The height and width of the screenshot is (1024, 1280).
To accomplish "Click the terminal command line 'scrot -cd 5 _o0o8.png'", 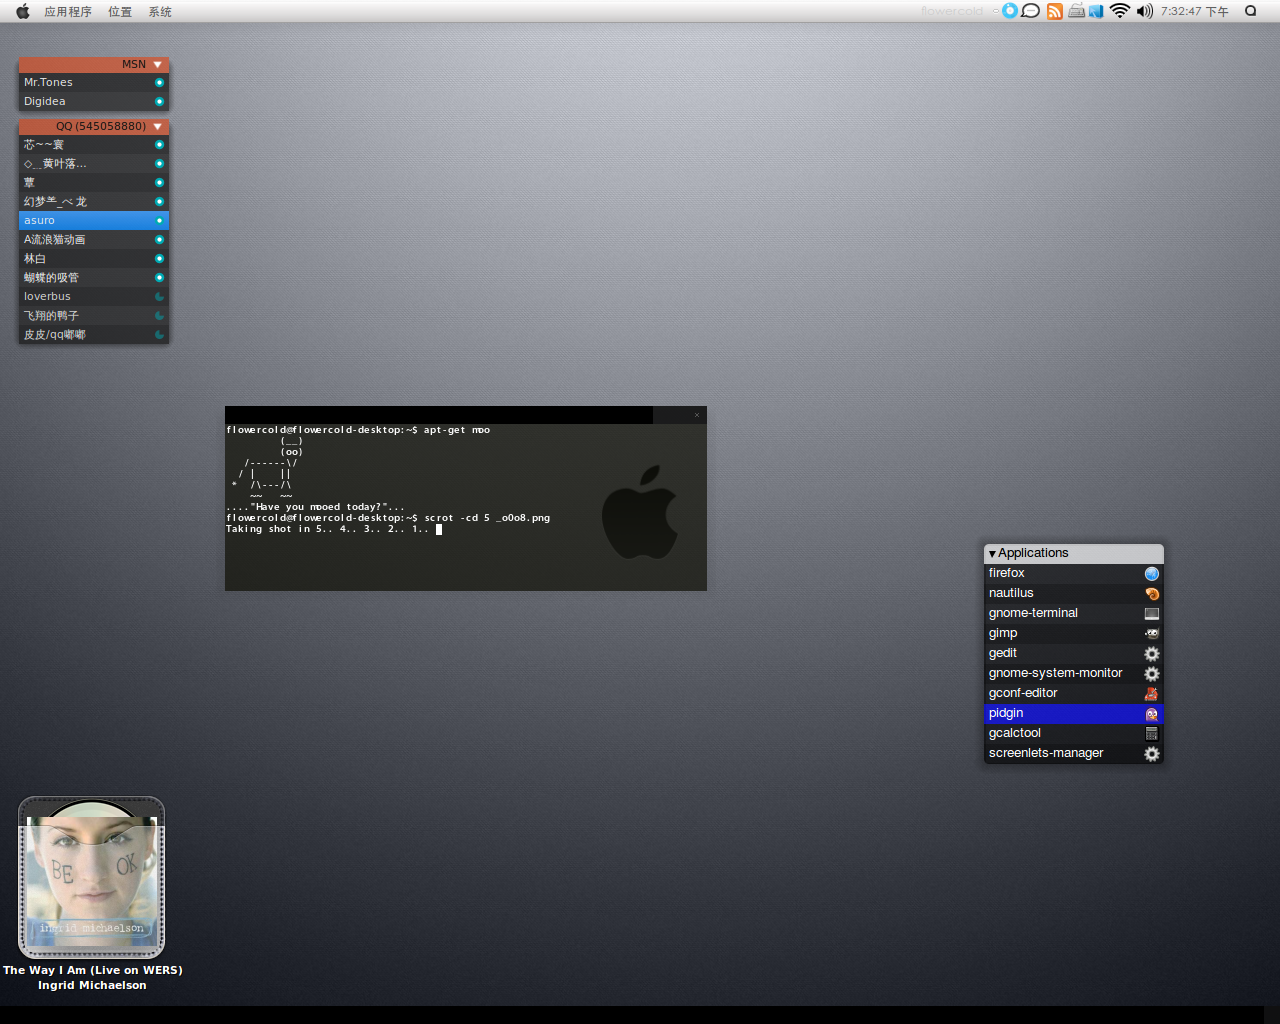I will point(487,518).
